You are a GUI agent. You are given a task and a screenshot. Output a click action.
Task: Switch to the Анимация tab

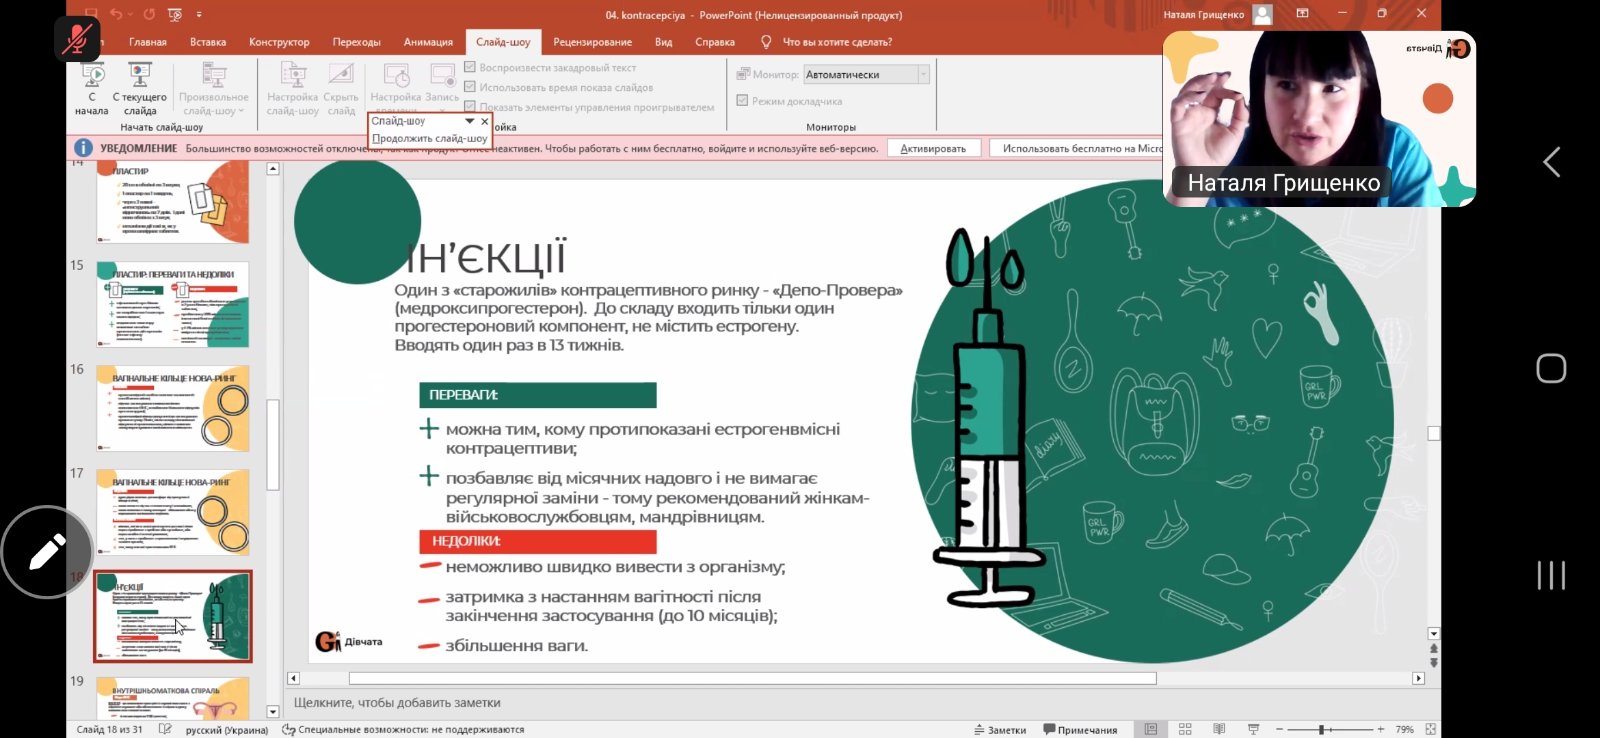pos(428,42)
